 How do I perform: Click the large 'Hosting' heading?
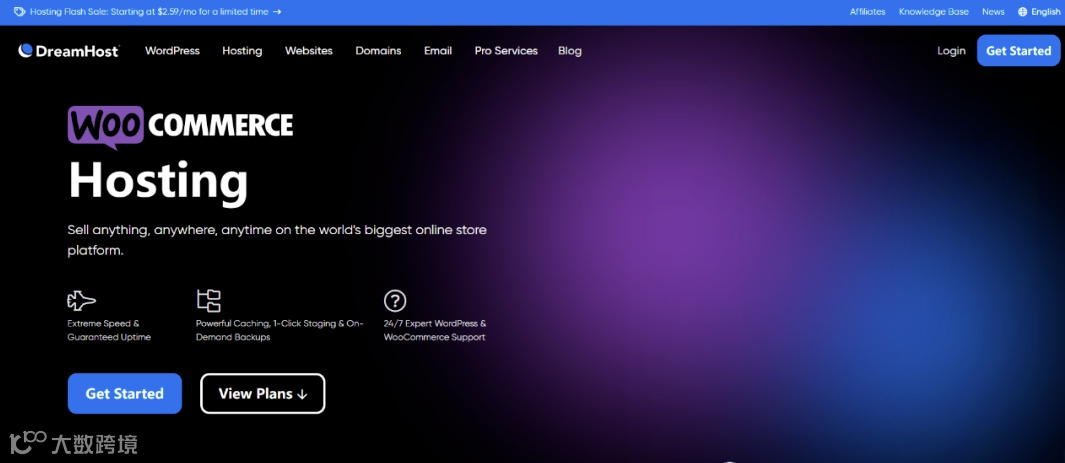point(158,181)
